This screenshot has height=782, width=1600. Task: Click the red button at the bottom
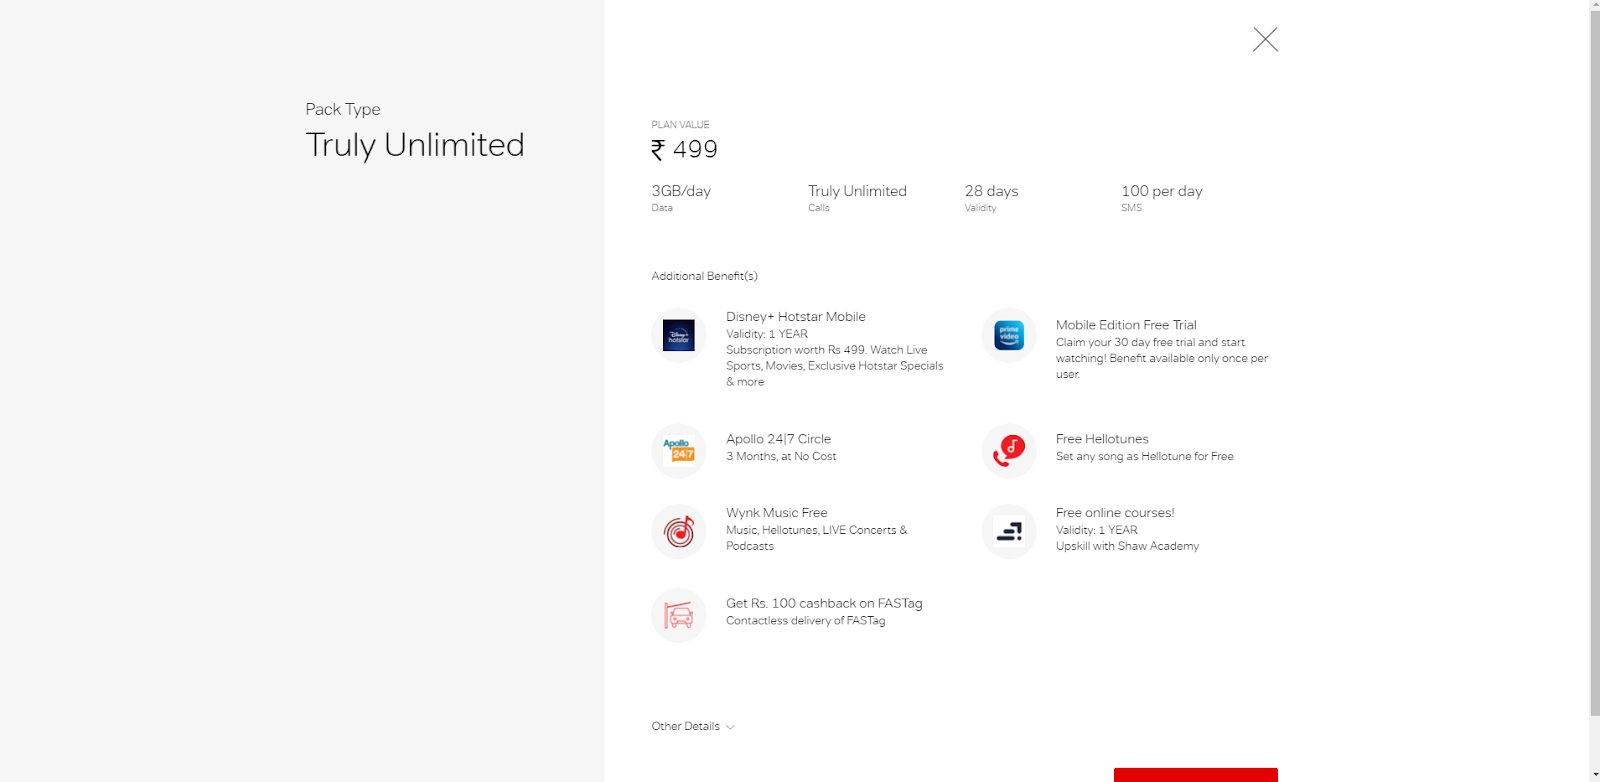(x=1196, y=775)
